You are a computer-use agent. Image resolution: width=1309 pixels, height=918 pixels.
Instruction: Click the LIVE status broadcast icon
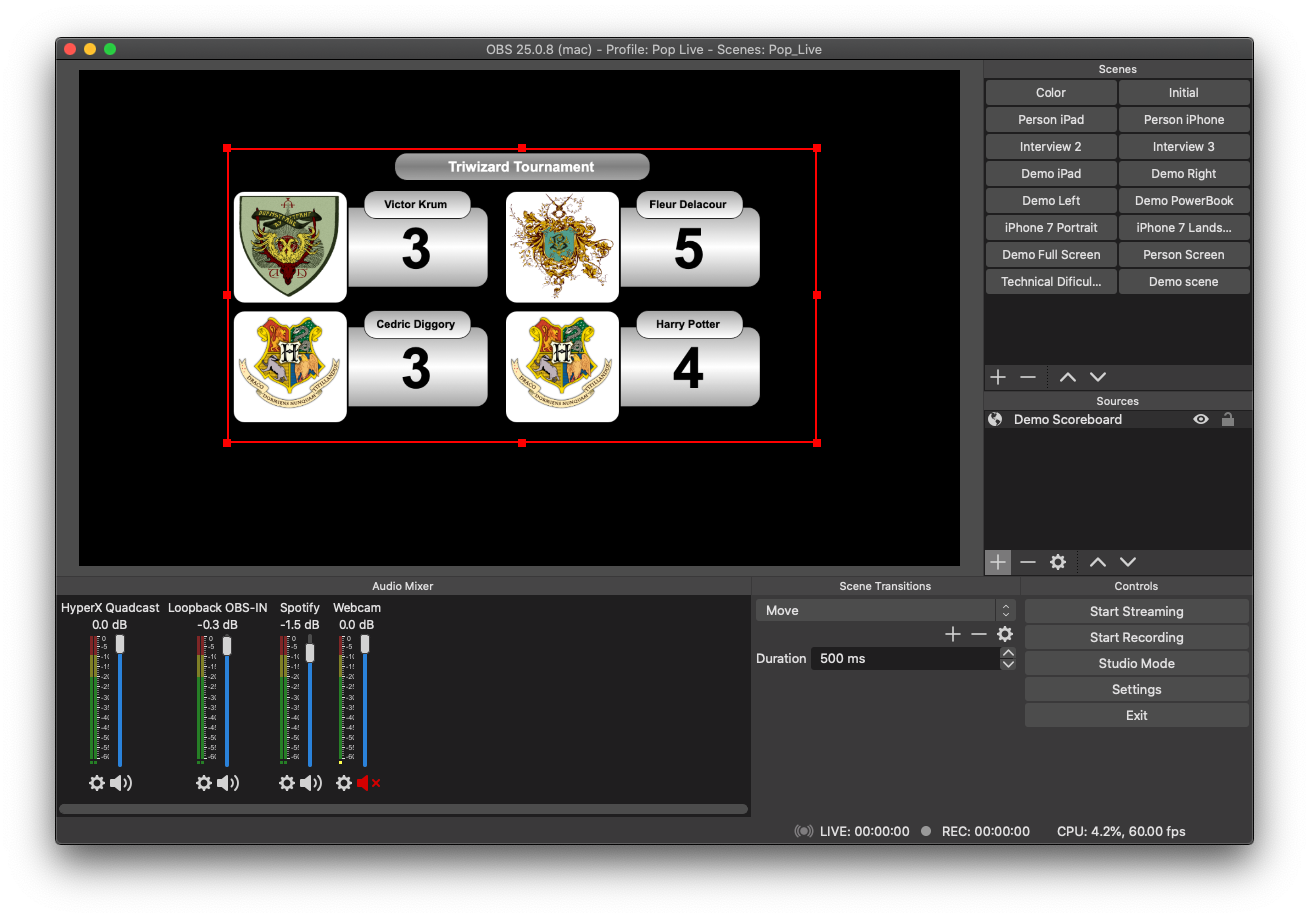(804, 831)
